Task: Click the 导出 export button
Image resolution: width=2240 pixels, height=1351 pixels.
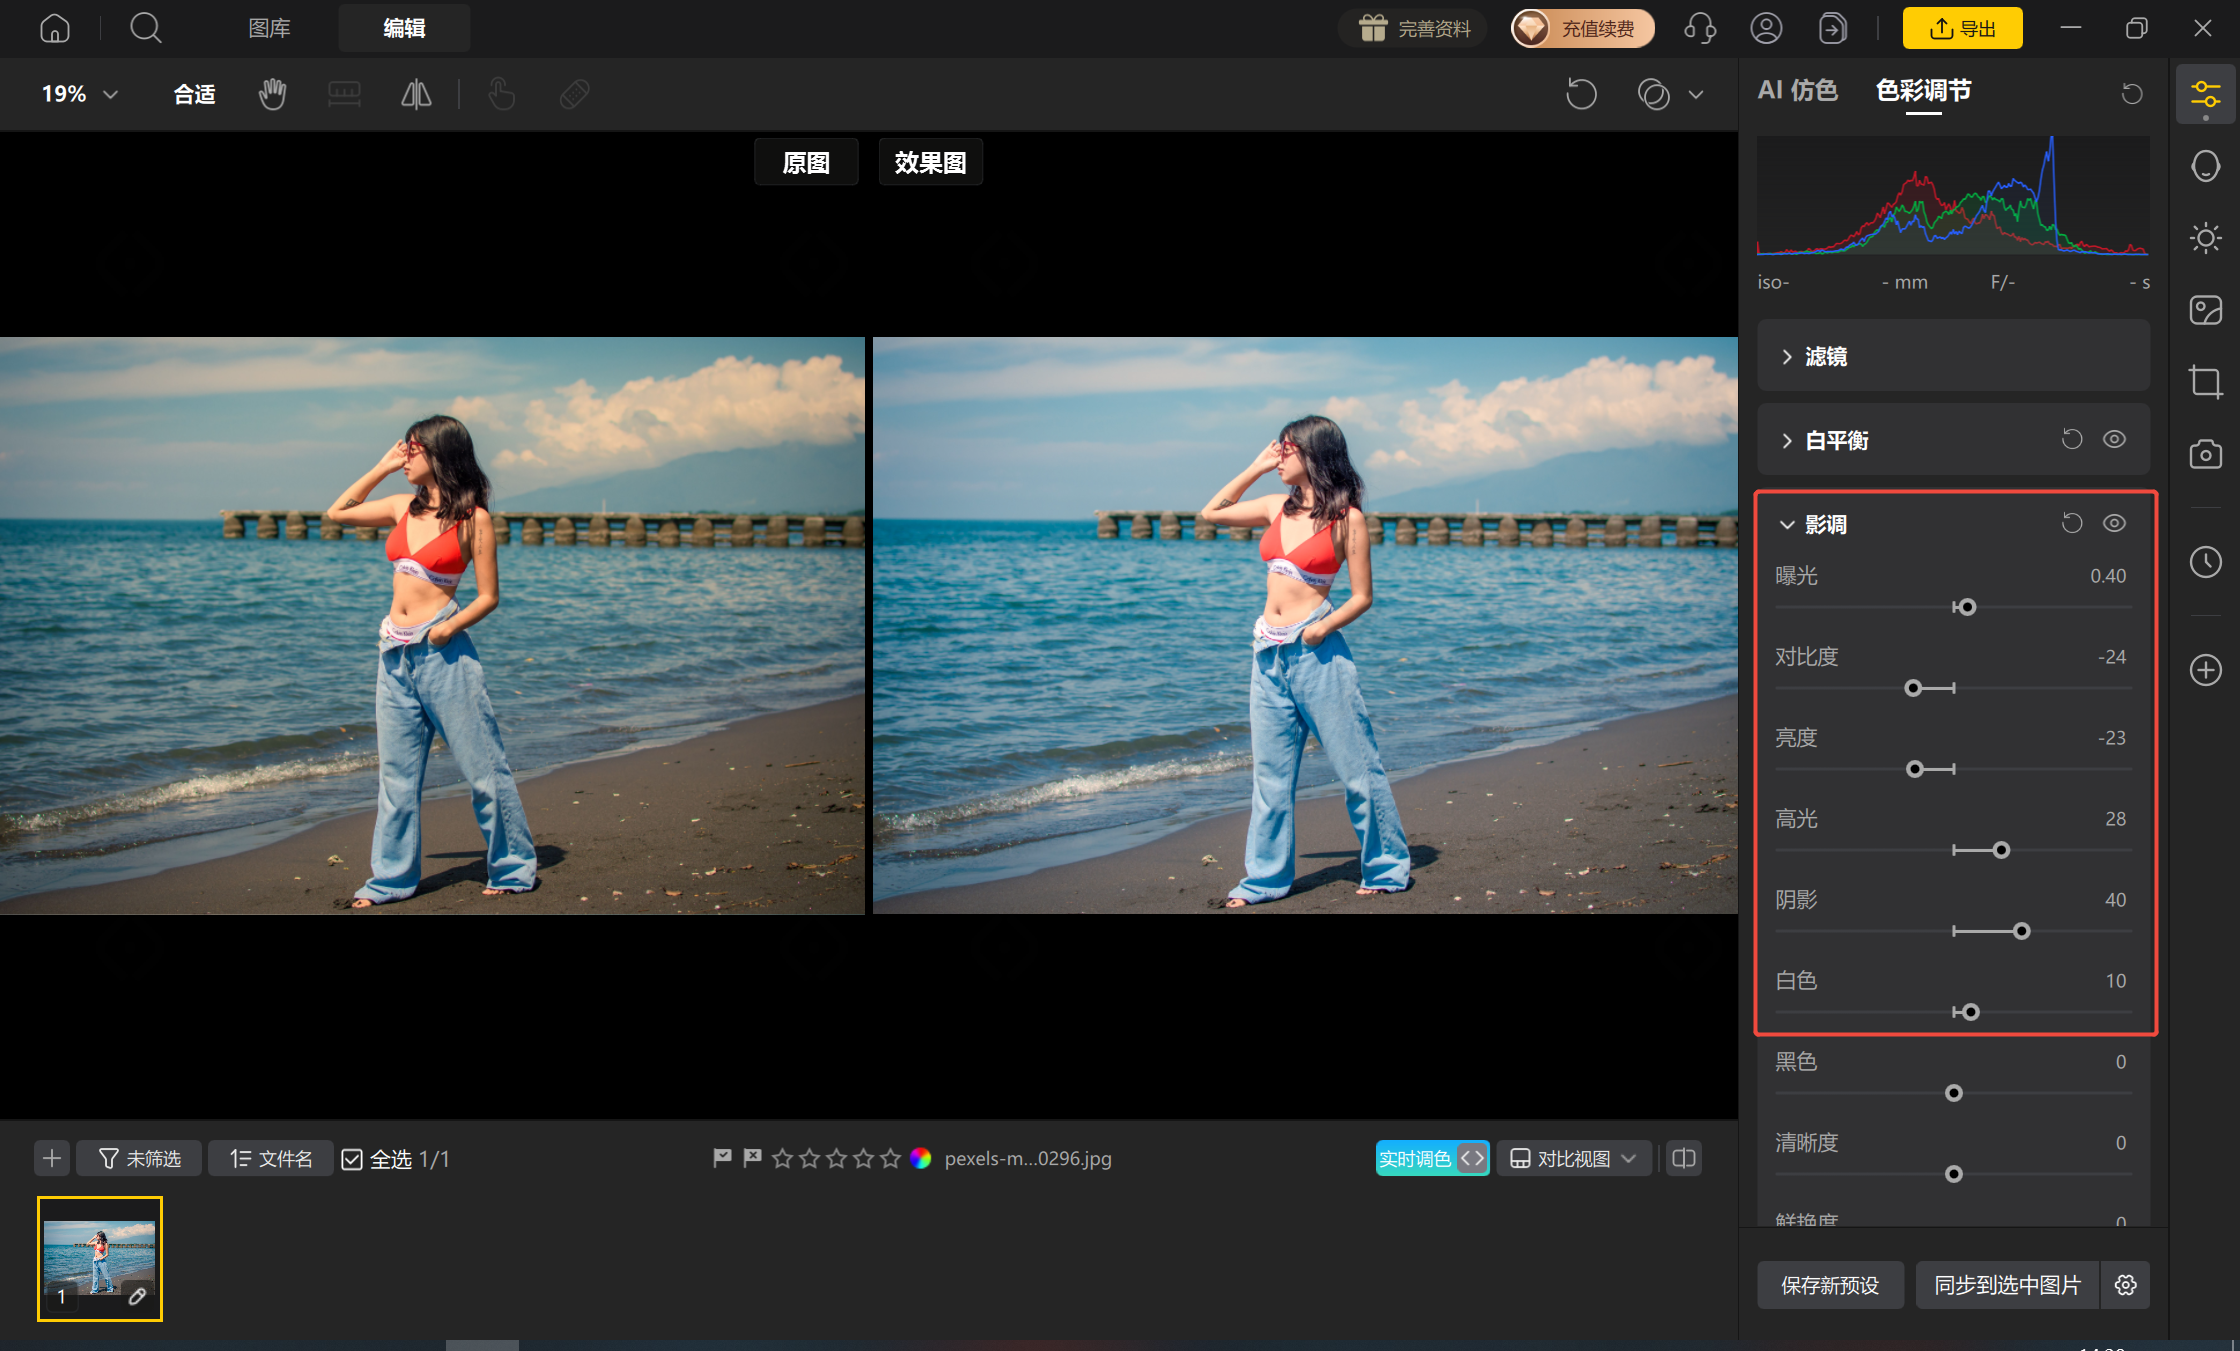Action: pyautogui.click(x=1962, y=28)
